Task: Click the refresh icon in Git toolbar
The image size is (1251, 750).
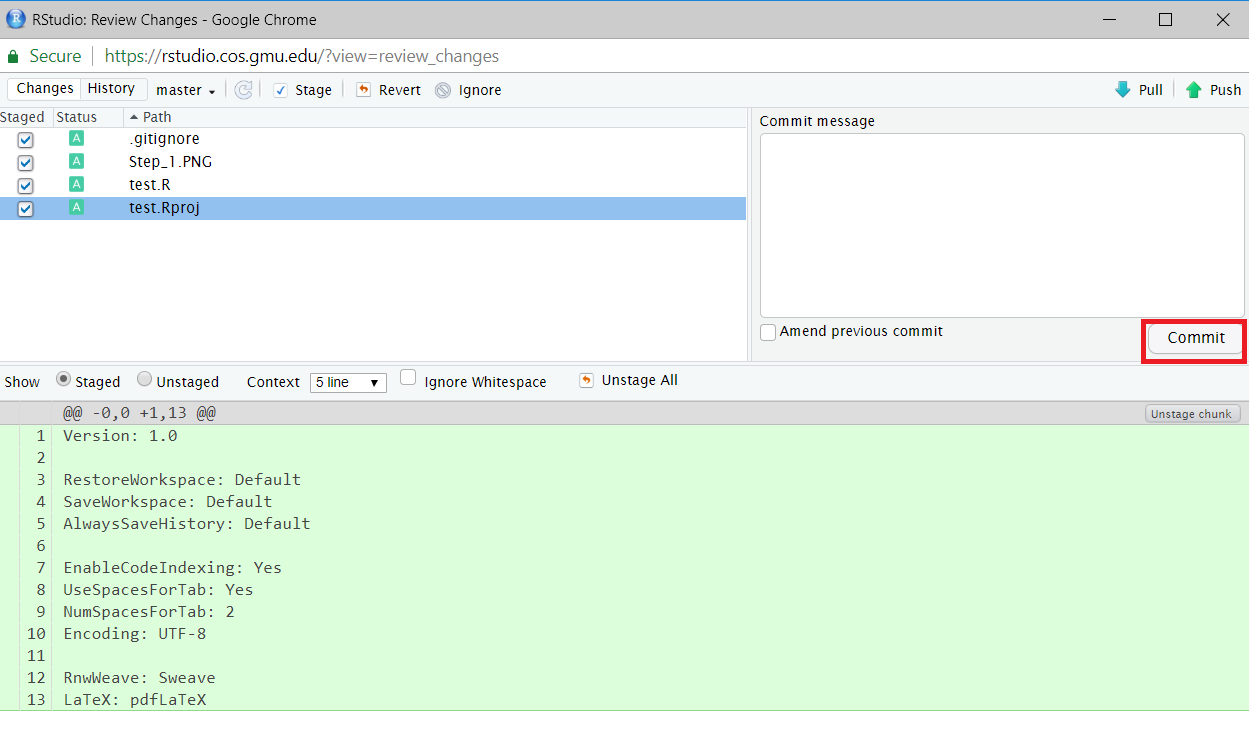Action: pyautogui.click(x=243, y=90)
